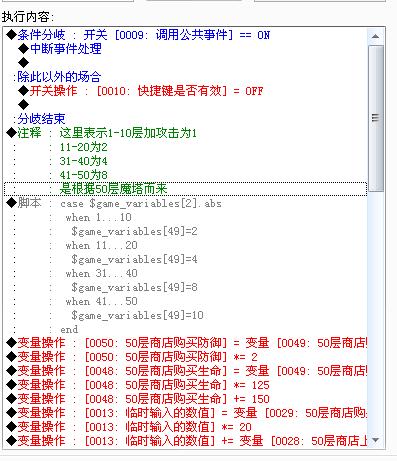Click the scrollbar up arrow

376,36
